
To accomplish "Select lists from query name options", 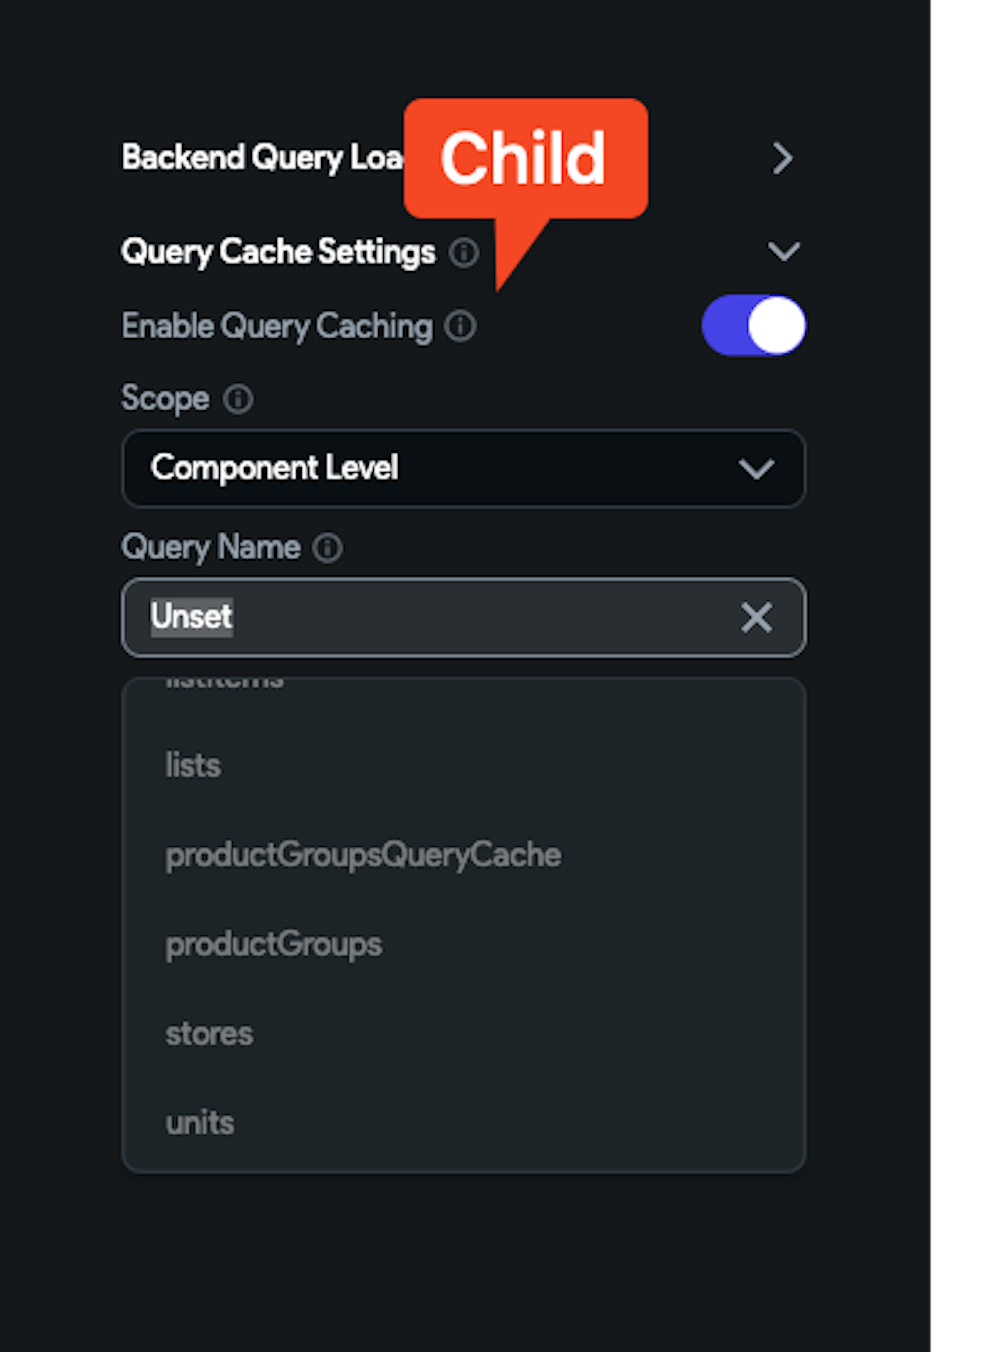I will pos(193,766).
